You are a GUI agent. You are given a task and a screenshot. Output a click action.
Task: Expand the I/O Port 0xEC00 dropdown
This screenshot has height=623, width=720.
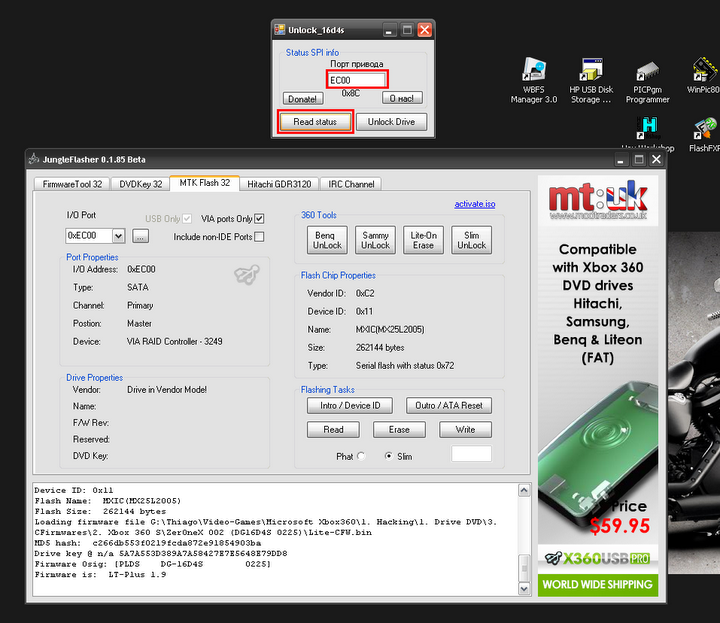coord(119,236)
